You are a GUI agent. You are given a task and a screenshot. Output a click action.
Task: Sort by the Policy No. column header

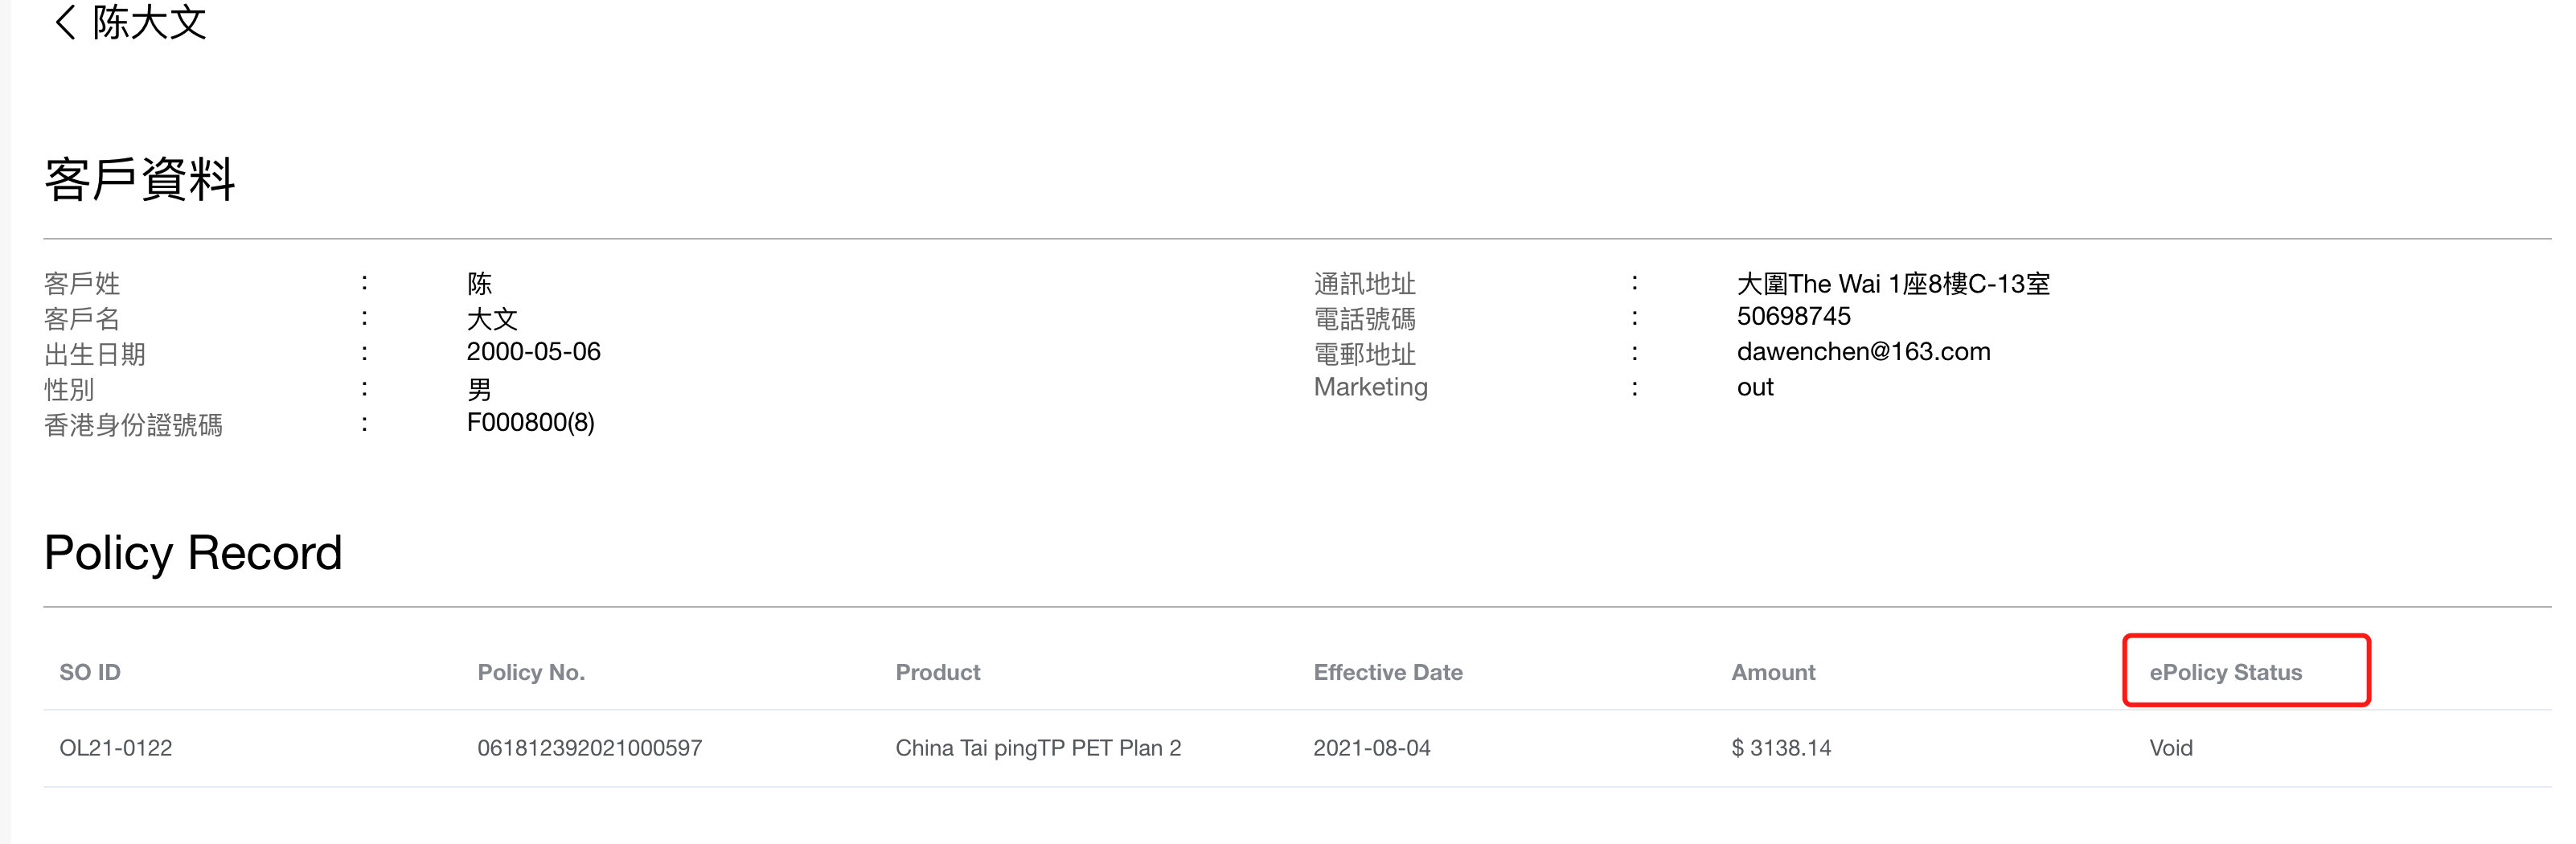[x=531, y=672]
